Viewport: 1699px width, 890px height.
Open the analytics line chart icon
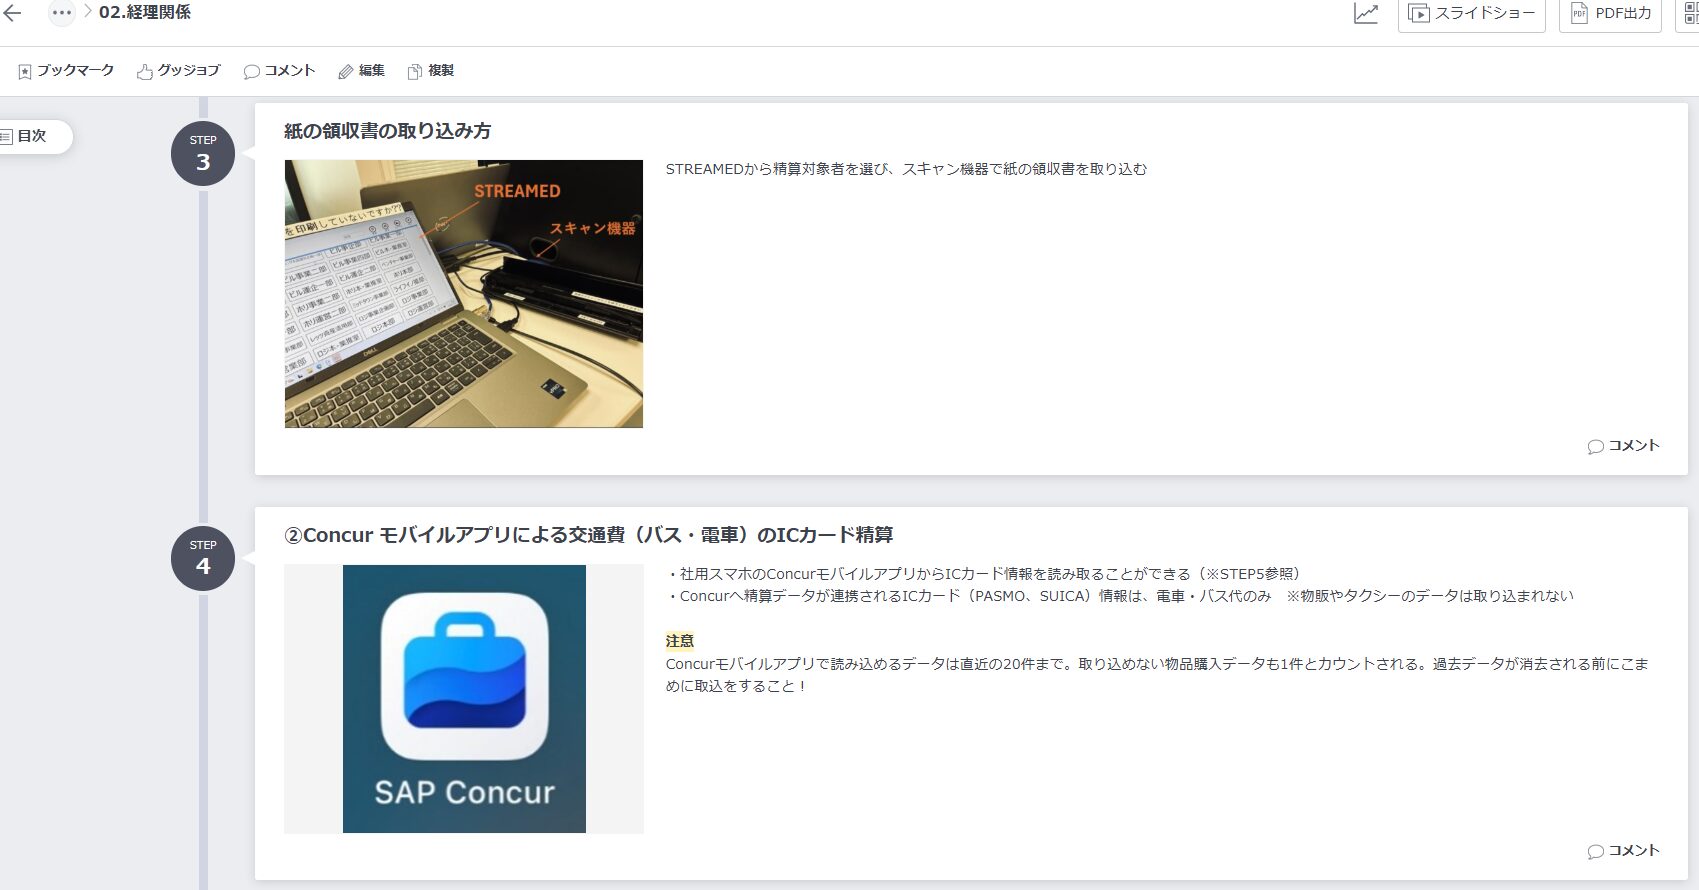[1366, 14]
